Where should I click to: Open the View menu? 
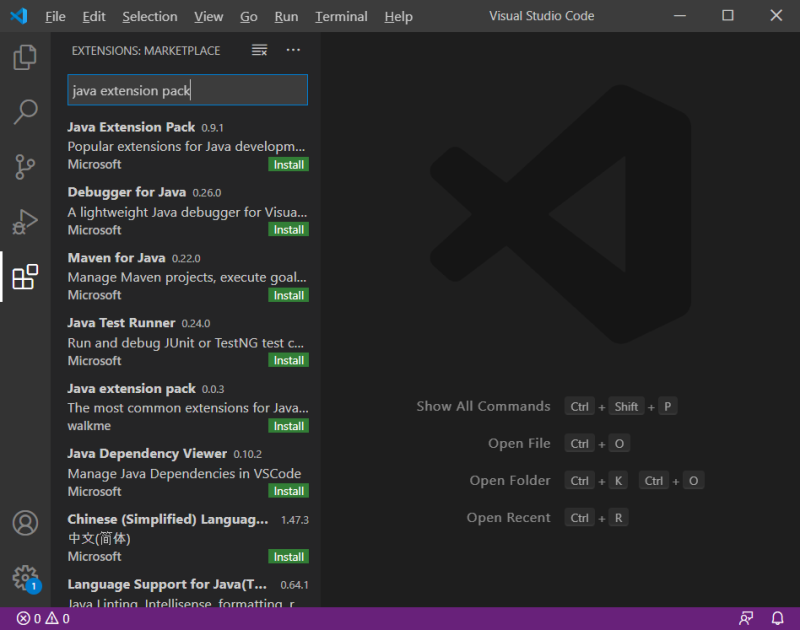point(208,16)
